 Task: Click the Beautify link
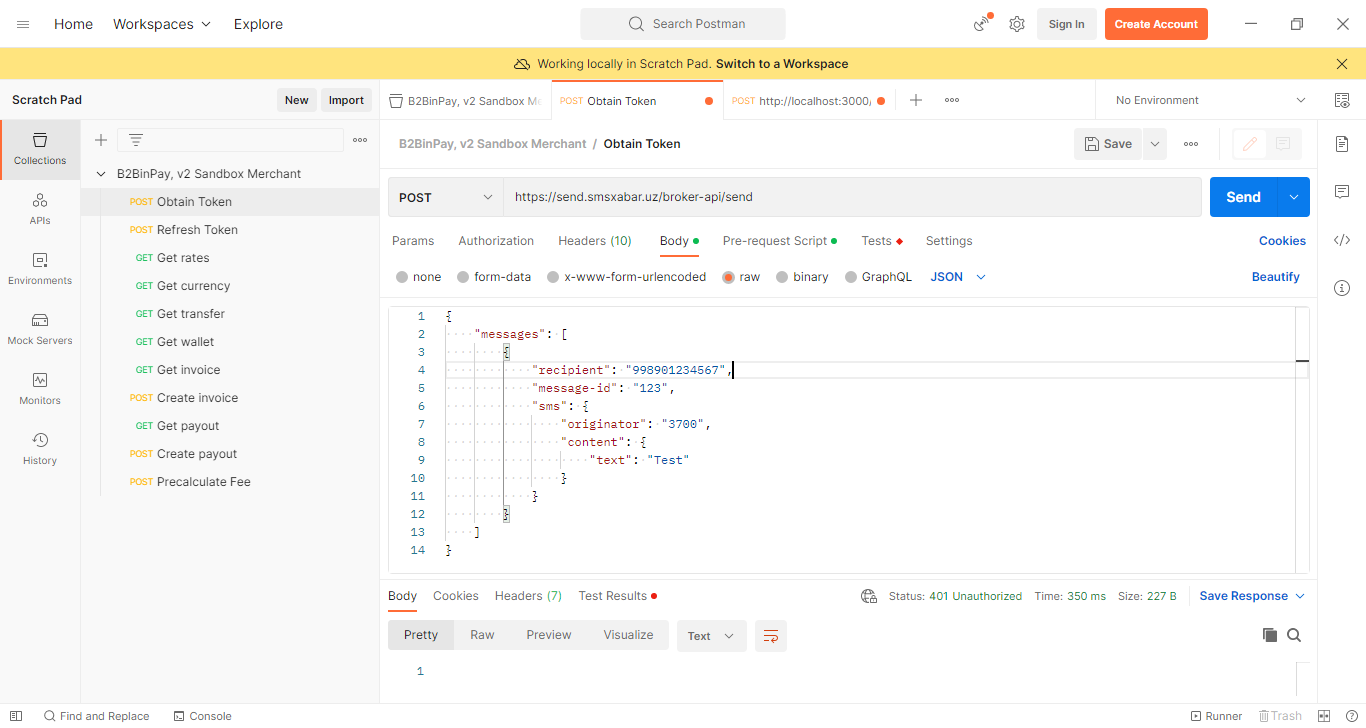point(1276,277)
